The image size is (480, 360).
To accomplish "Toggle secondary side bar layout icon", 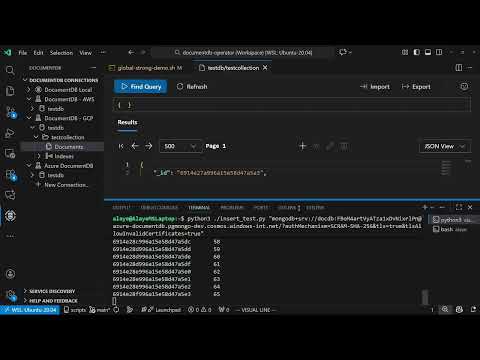I will (x=439, y=52).
